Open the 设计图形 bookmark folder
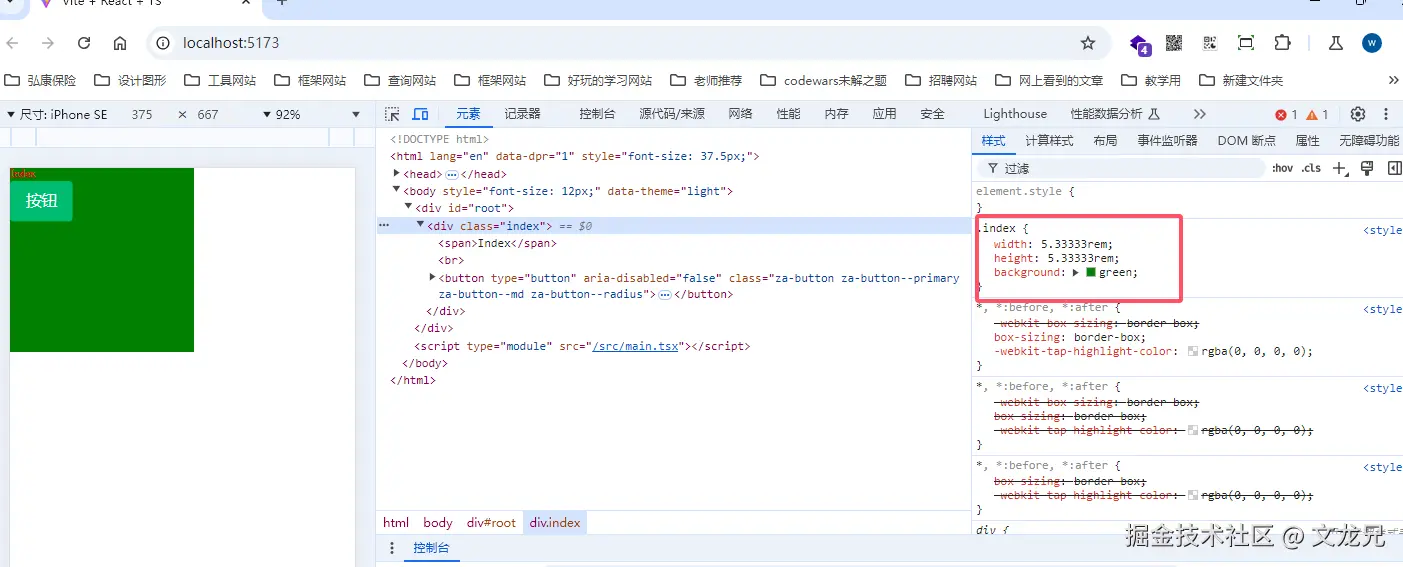 pyautogui.click(x=130, y=80)
